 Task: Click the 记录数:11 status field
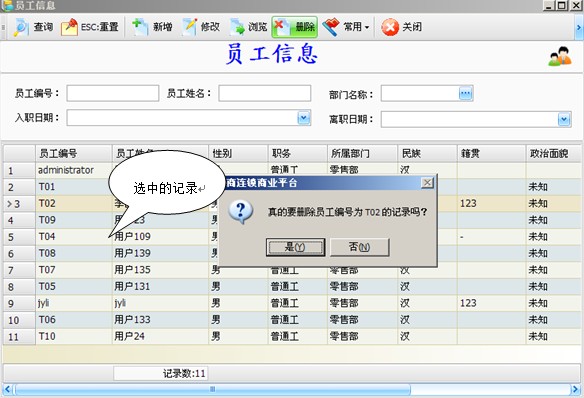[x=161, y=373]
